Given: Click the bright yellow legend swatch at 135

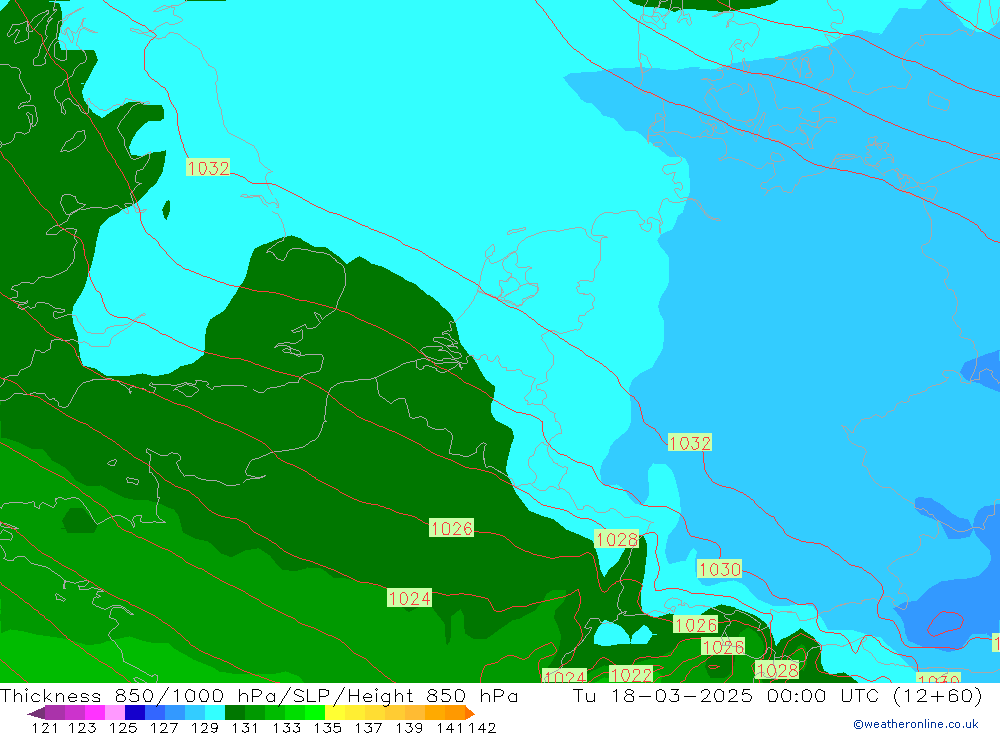Looking at the screenshot, I should pos(335,713).
